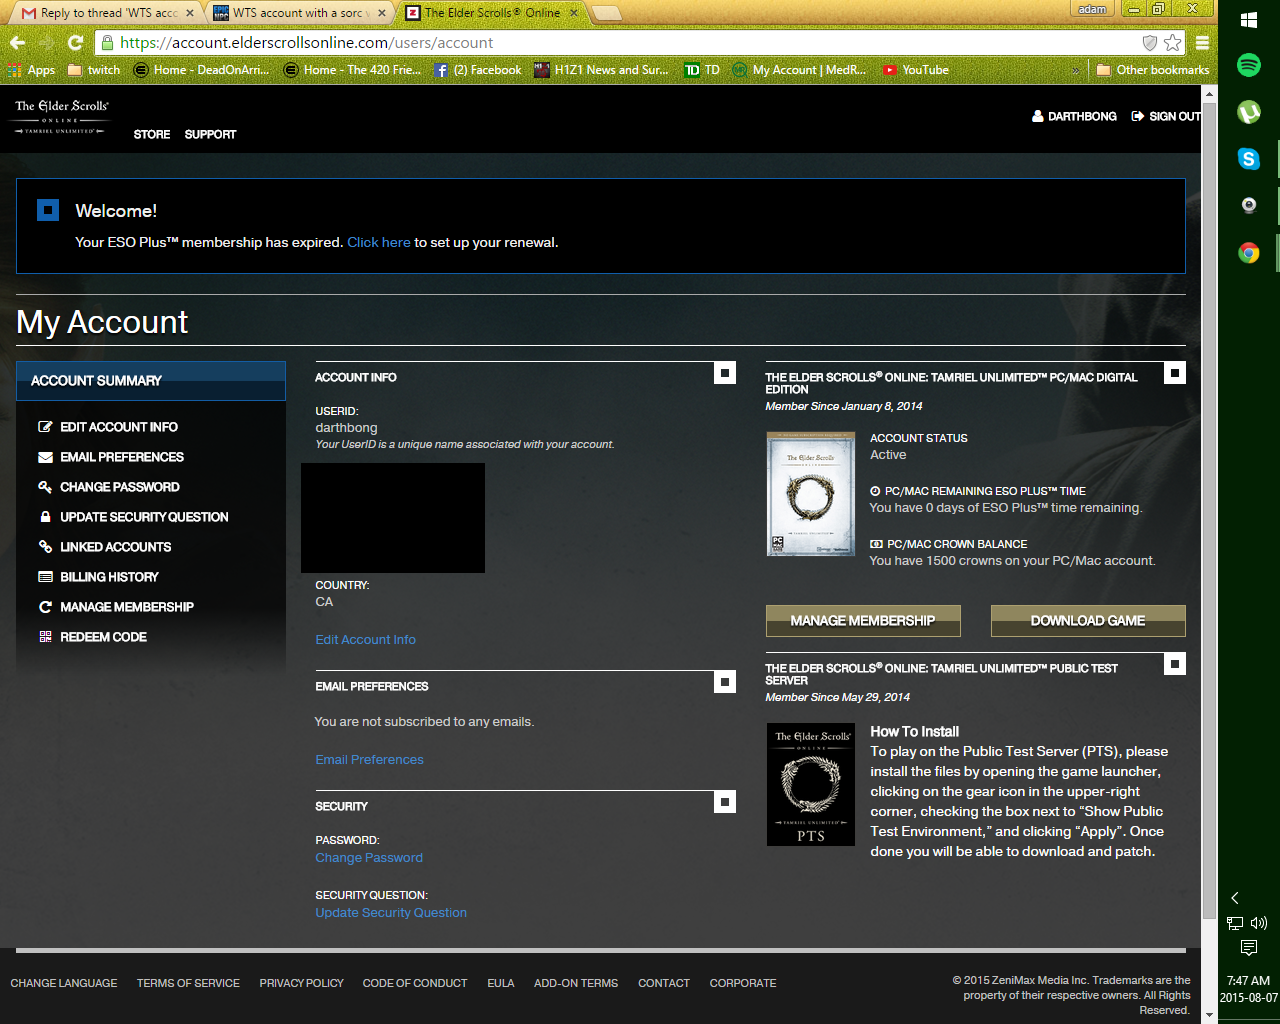The image size is (1280, 1024).
Task: Click the blue Update Security Question link
Action: (x=391, y=913)
